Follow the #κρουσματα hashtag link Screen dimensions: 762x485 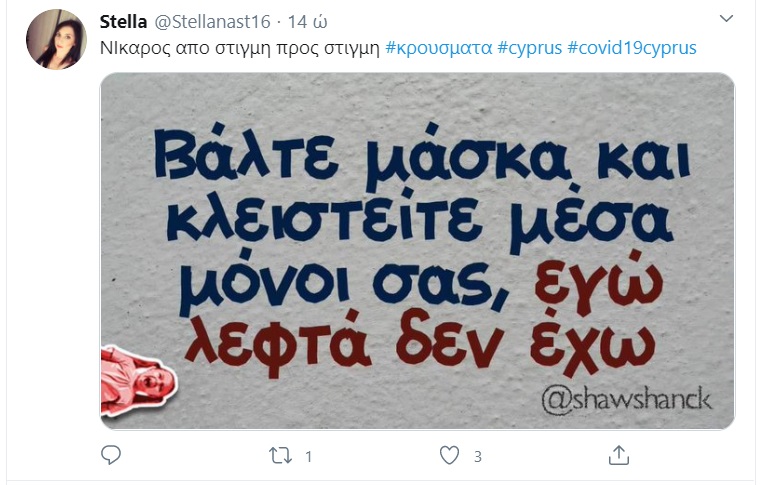click(x=439, y=48)
